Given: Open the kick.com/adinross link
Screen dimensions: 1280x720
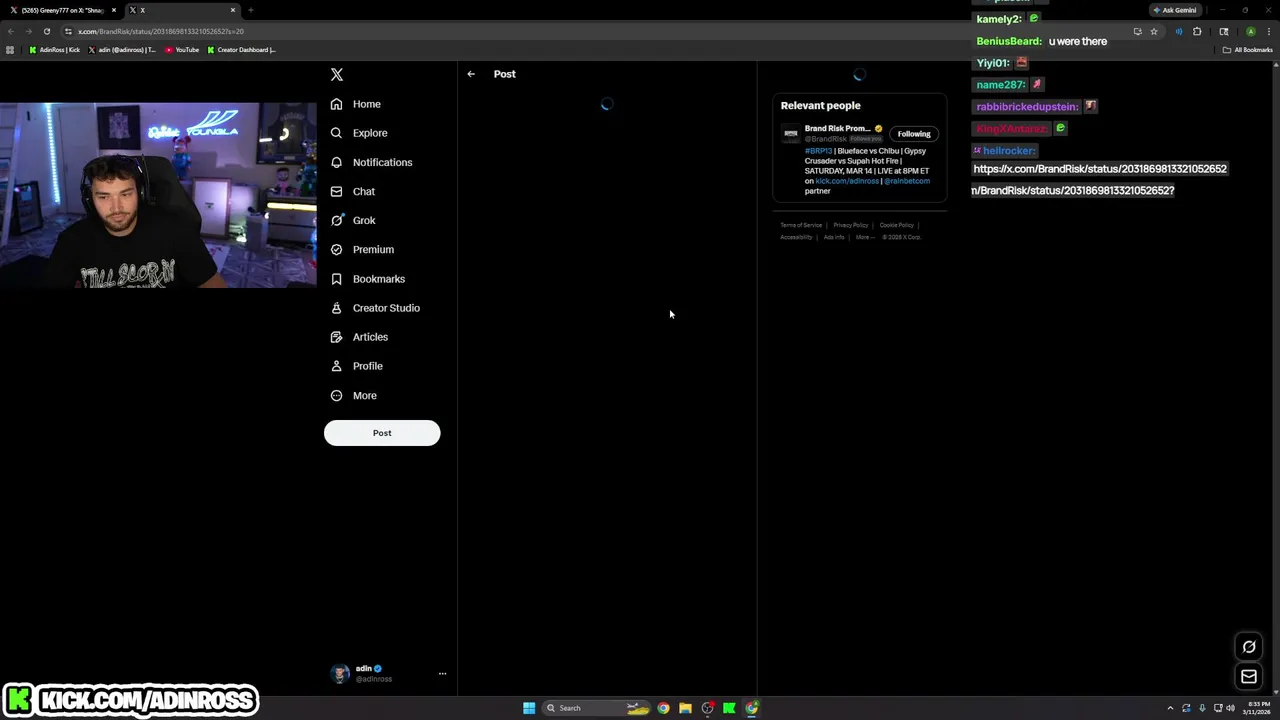Looking at the screenshot, I should 847,181.
